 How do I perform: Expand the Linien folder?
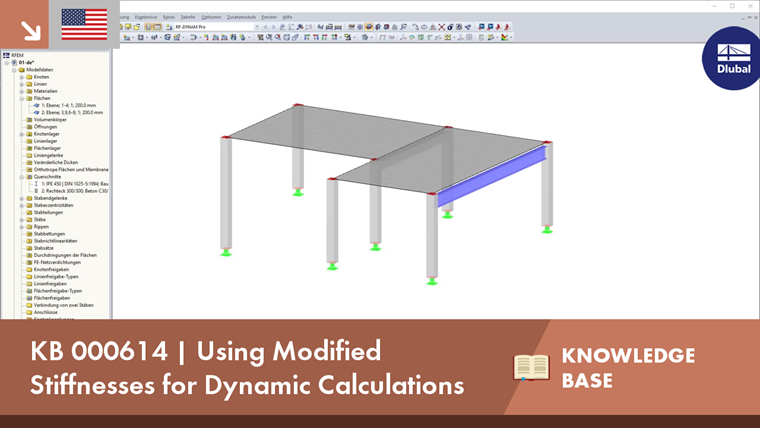pos(21,84)
